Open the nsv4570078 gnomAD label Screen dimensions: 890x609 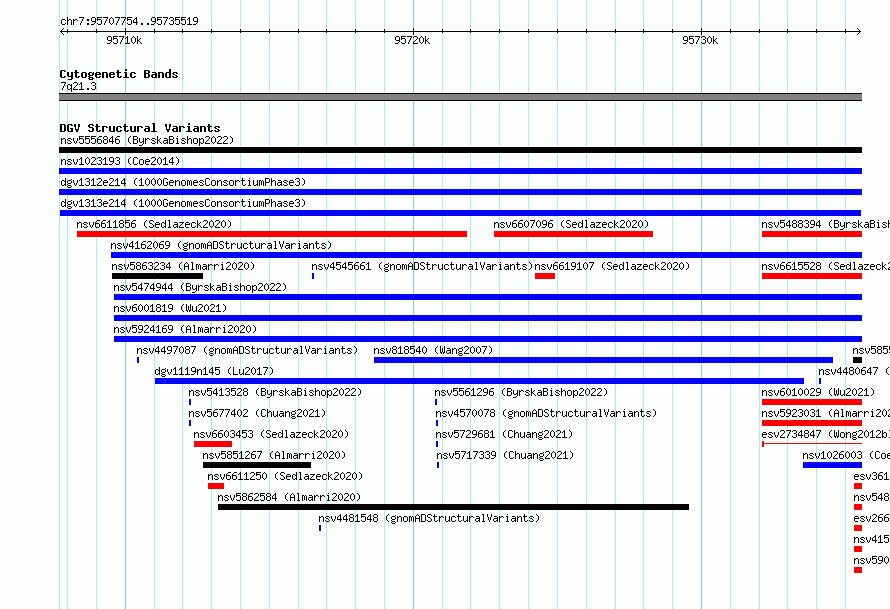[x=546, y=413]
